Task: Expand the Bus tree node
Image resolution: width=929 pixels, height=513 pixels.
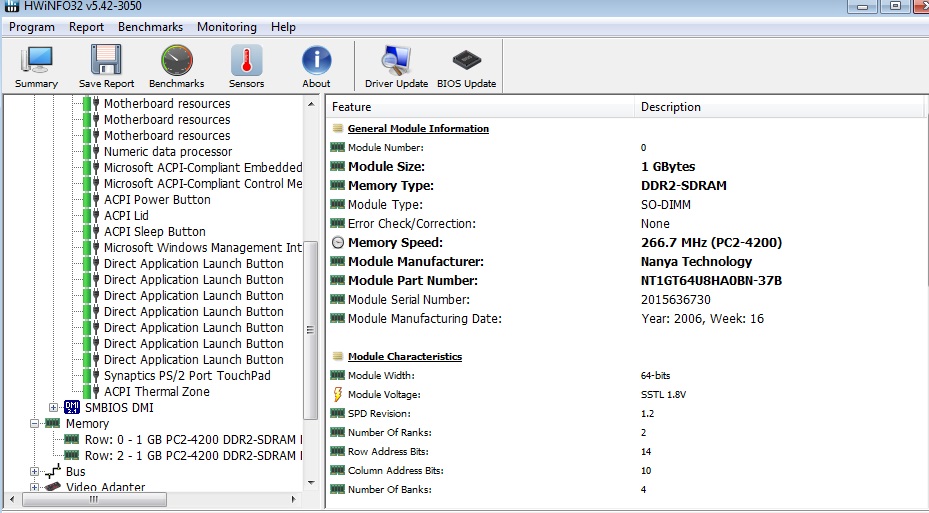Action: (x=34, y=472)
